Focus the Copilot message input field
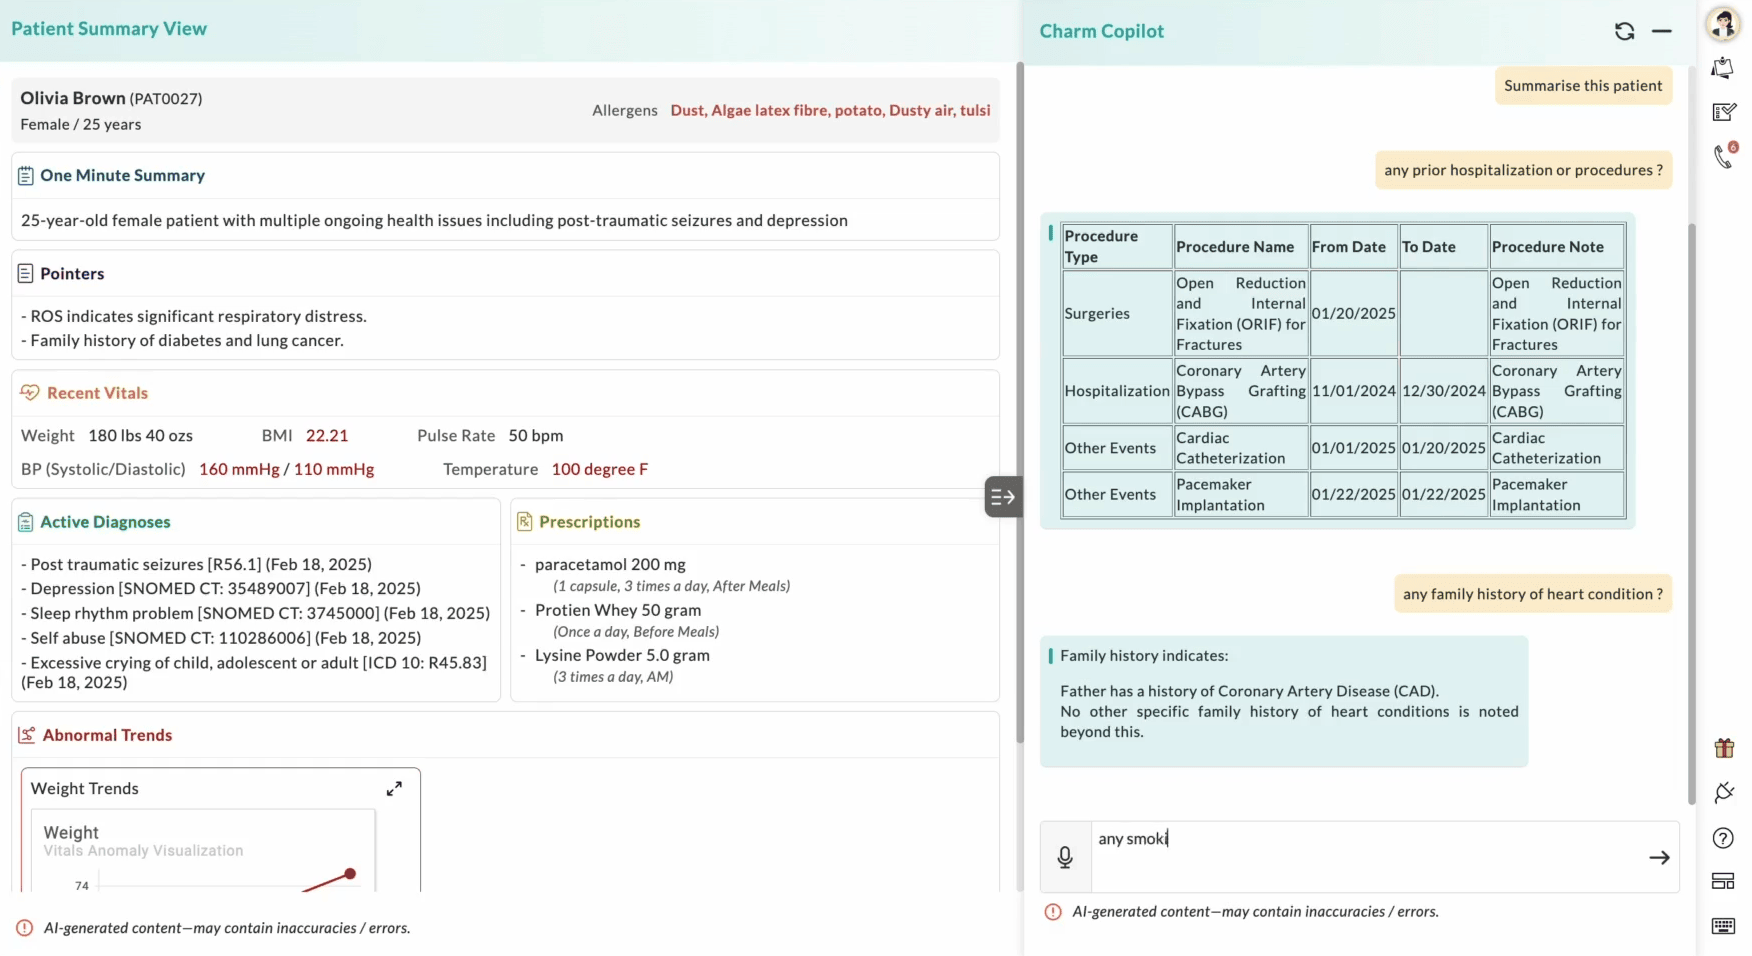Viewport: 1752px width, 956px height. 1366,857
